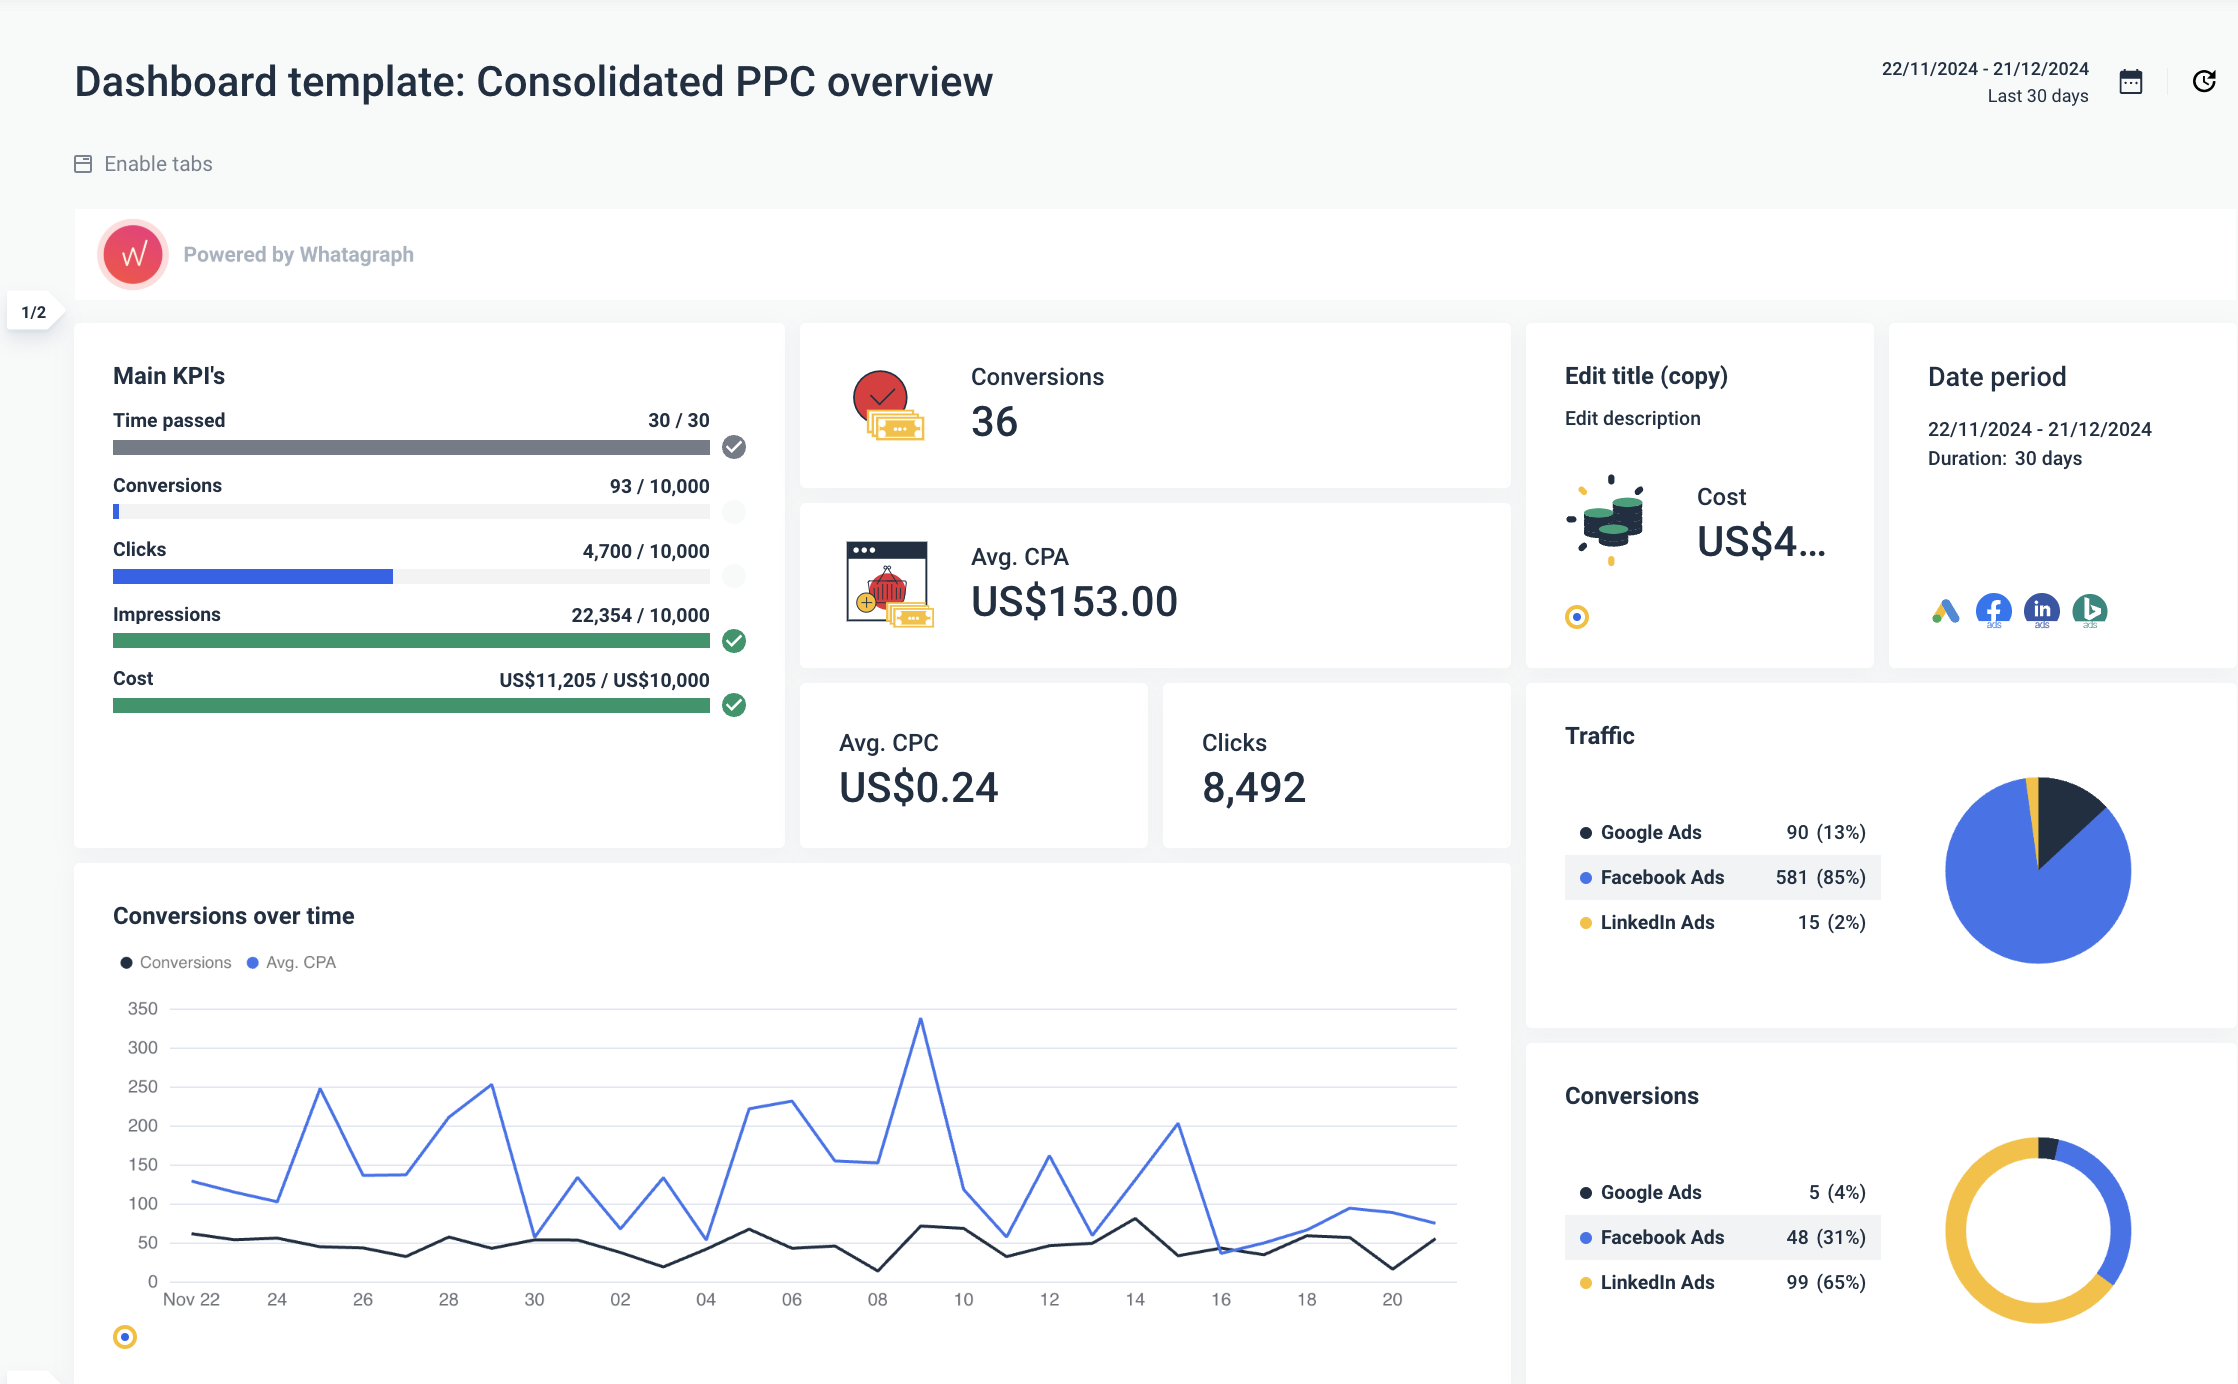Click the Time passed completed checkmark
Viewport: 2238px width, 1384px height.
click(x=734, y=447)
